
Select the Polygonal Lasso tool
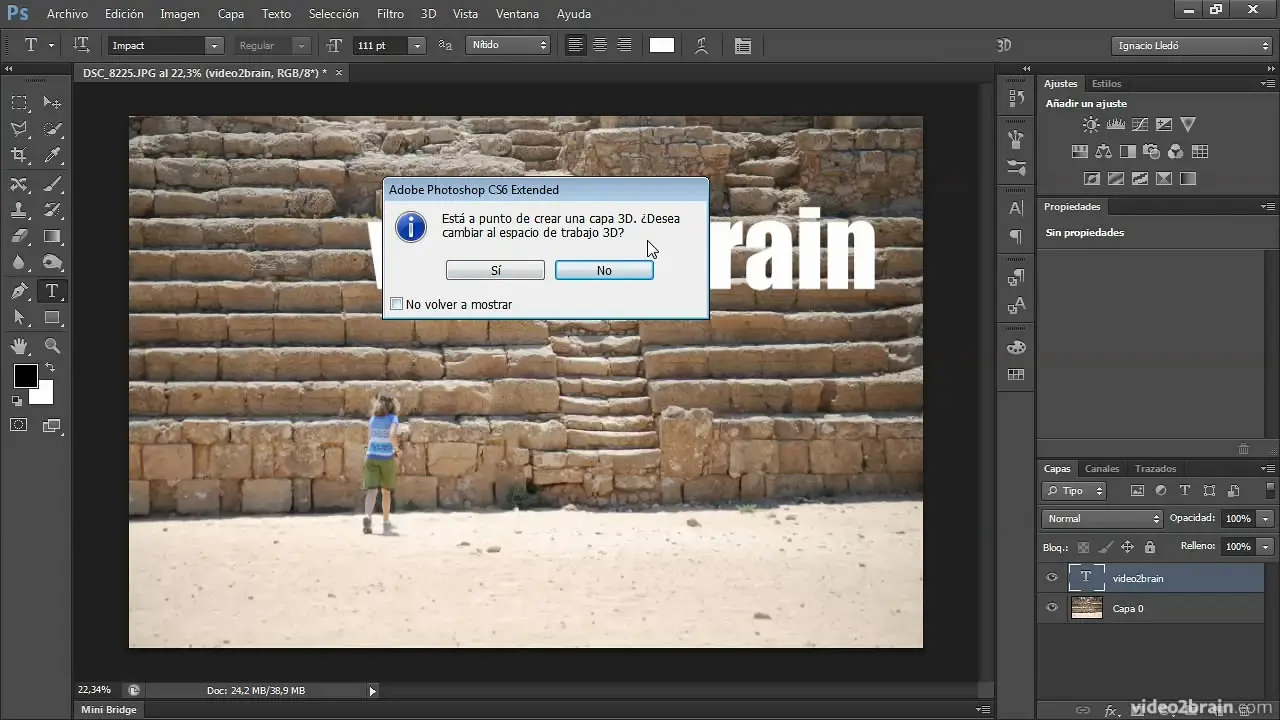click(x=19, y=128)
